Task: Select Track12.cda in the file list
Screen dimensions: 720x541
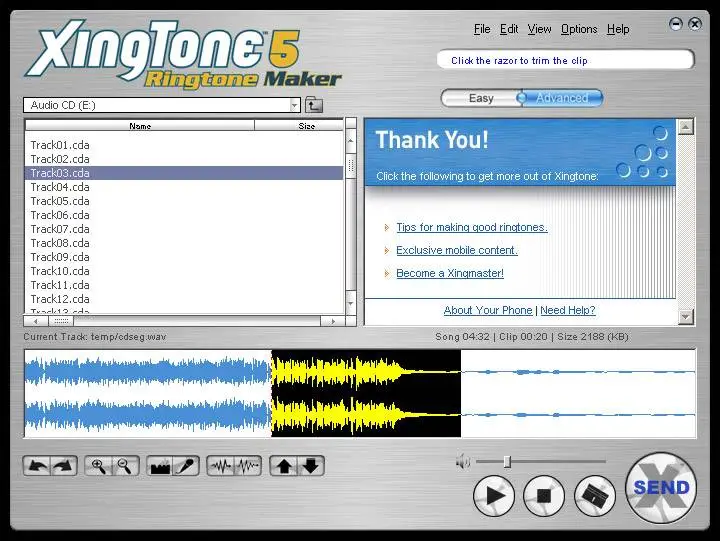Action: [184, 299]
